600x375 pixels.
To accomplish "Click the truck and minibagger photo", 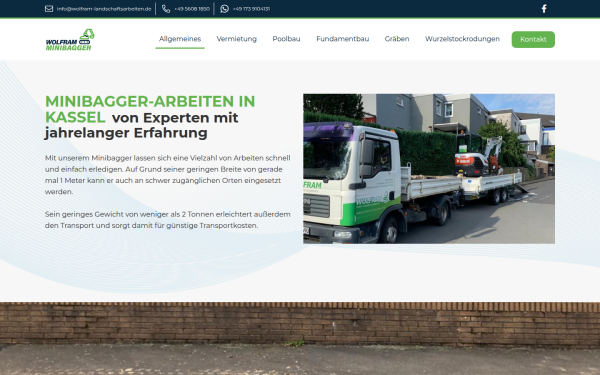I will point(429,169).
